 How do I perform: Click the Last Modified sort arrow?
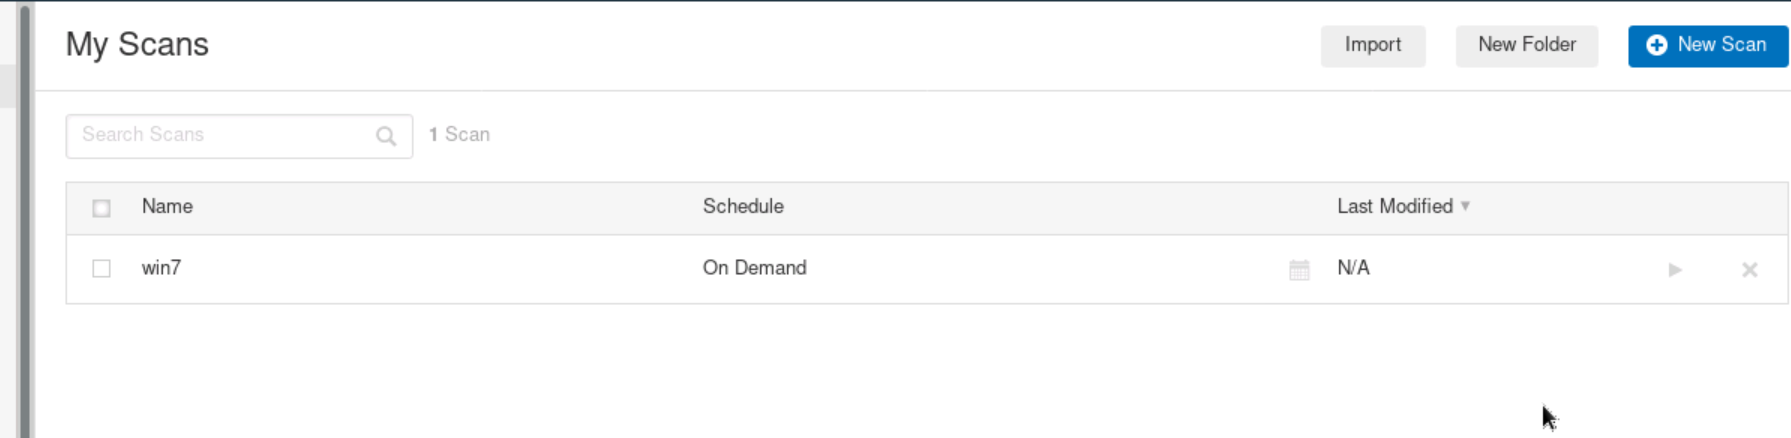(1465, 206)
